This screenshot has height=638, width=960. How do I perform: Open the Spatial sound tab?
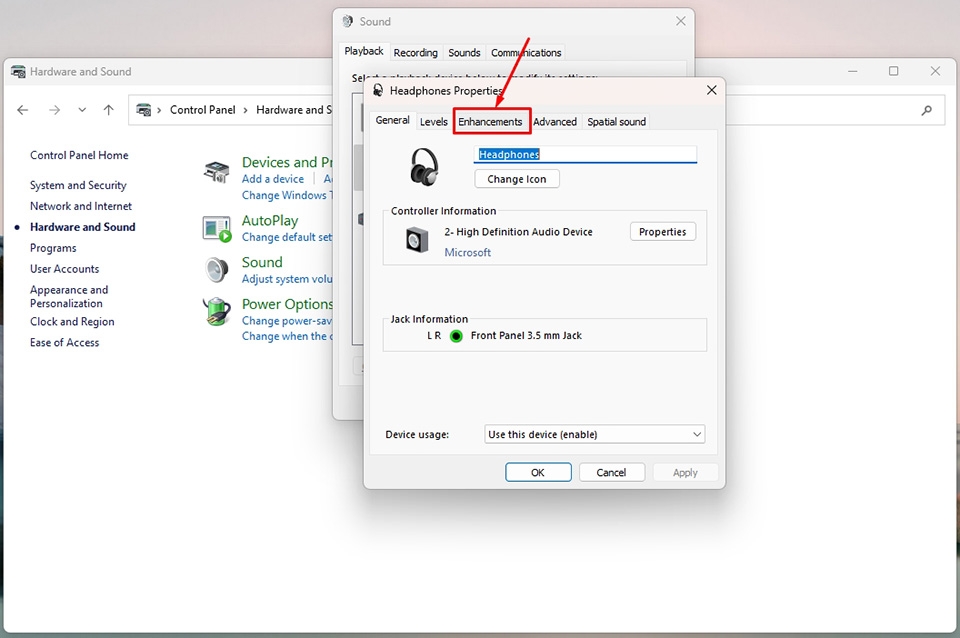[x=616, y=121]
